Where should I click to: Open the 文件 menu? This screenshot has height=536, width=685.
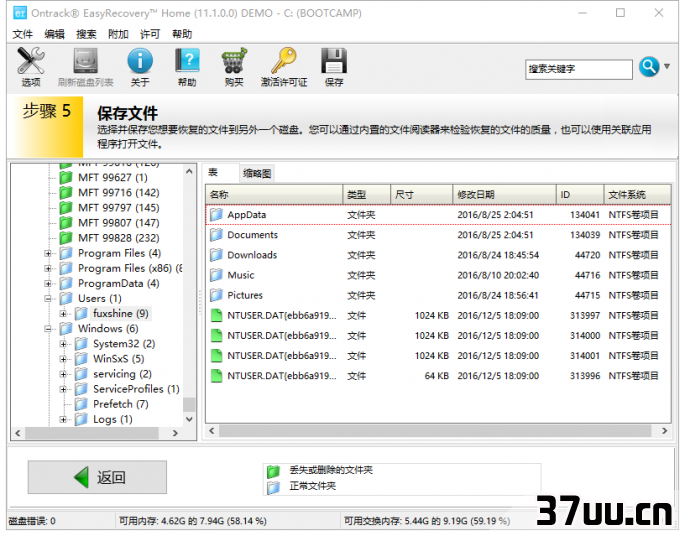[x=22, y=34]
